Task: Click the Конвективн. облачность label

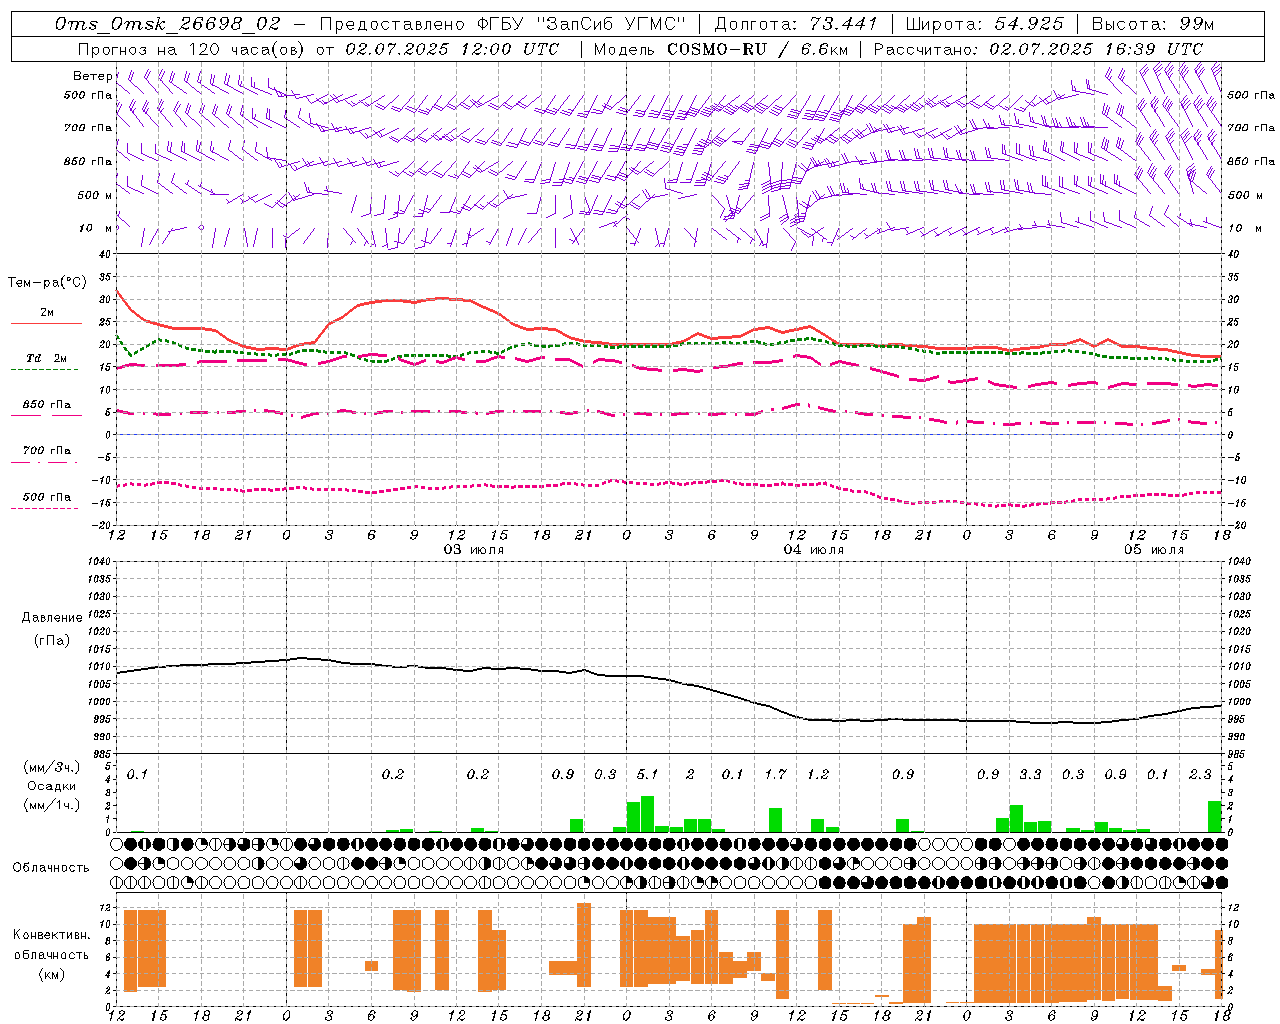Action: pyautogui.click(x=51, y=945)
